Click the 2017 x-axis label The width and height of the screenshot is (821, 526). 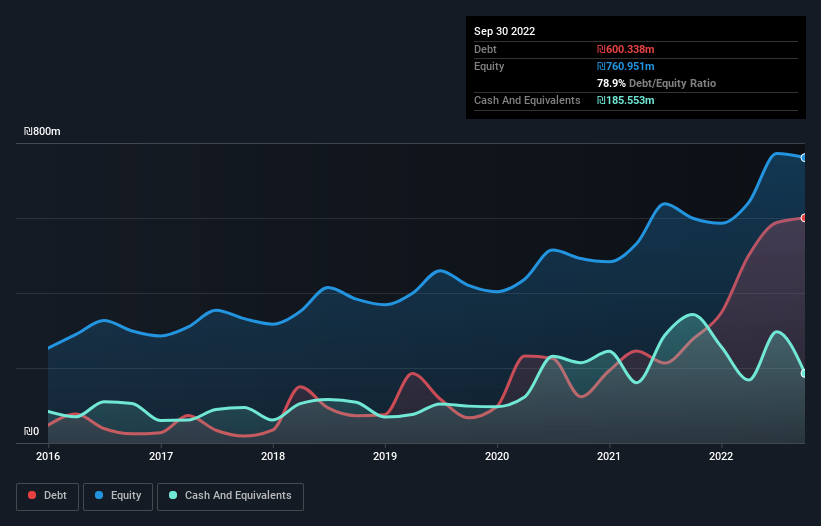pos(161,456)
